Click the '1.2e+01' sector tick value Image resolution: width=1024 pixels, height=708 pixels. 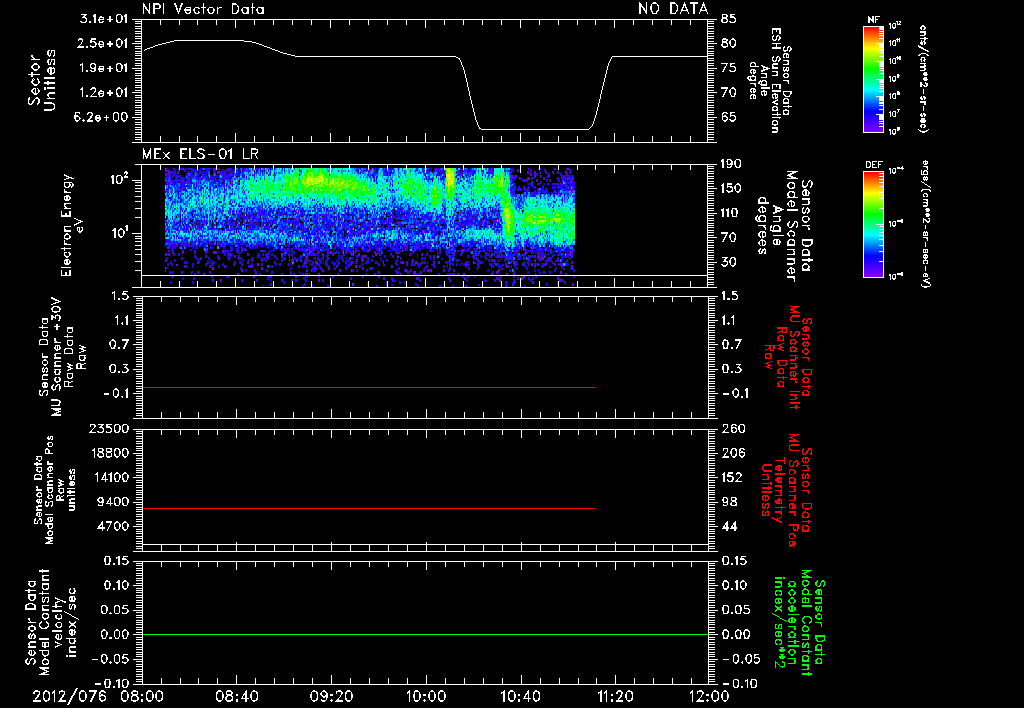[x=104, y=92]
